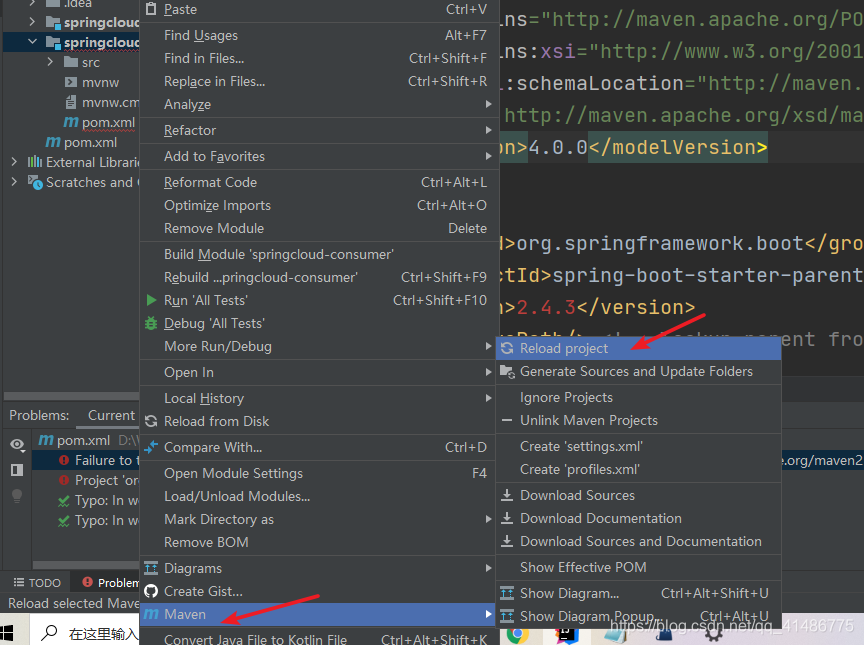Select Reformat Code
864x645 pixels.
pos(320,182)
